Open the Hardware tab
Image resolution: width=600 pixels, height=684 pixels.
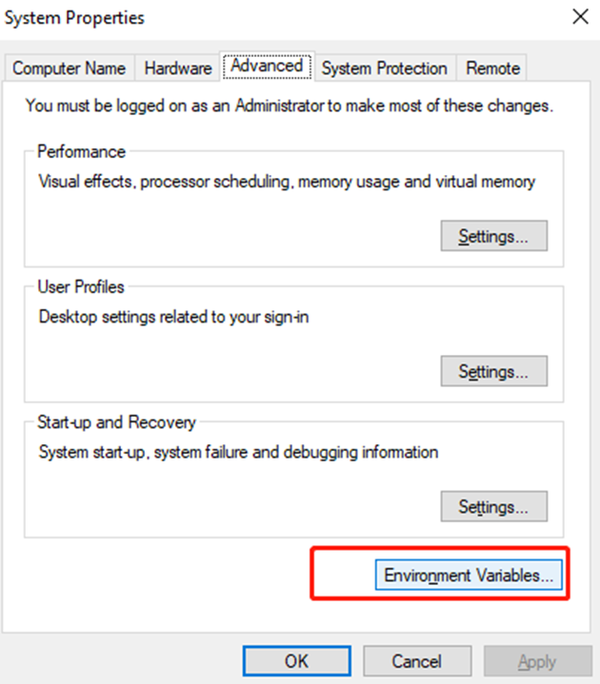(178, 68)
